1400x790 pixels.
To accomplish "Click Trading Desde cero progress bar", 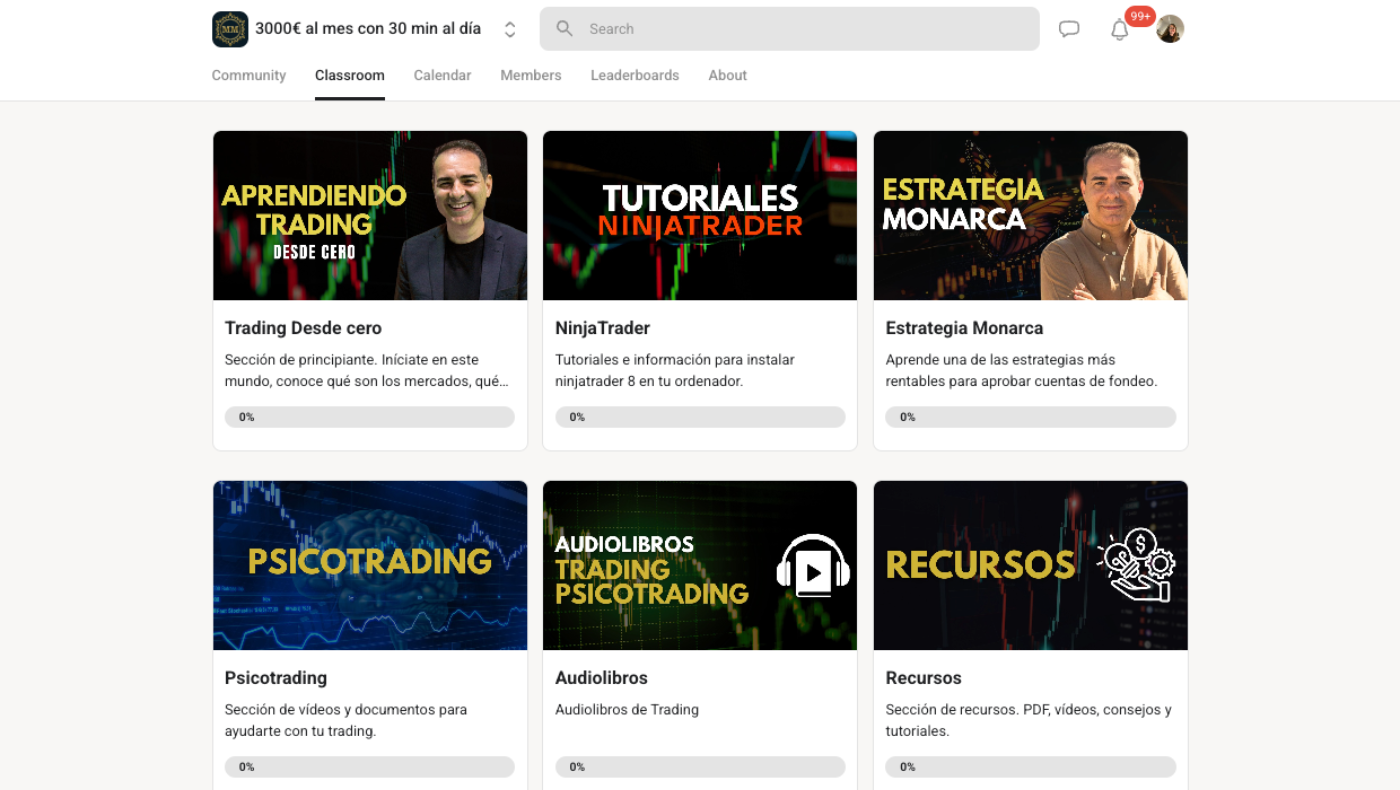I will [370, 417].
